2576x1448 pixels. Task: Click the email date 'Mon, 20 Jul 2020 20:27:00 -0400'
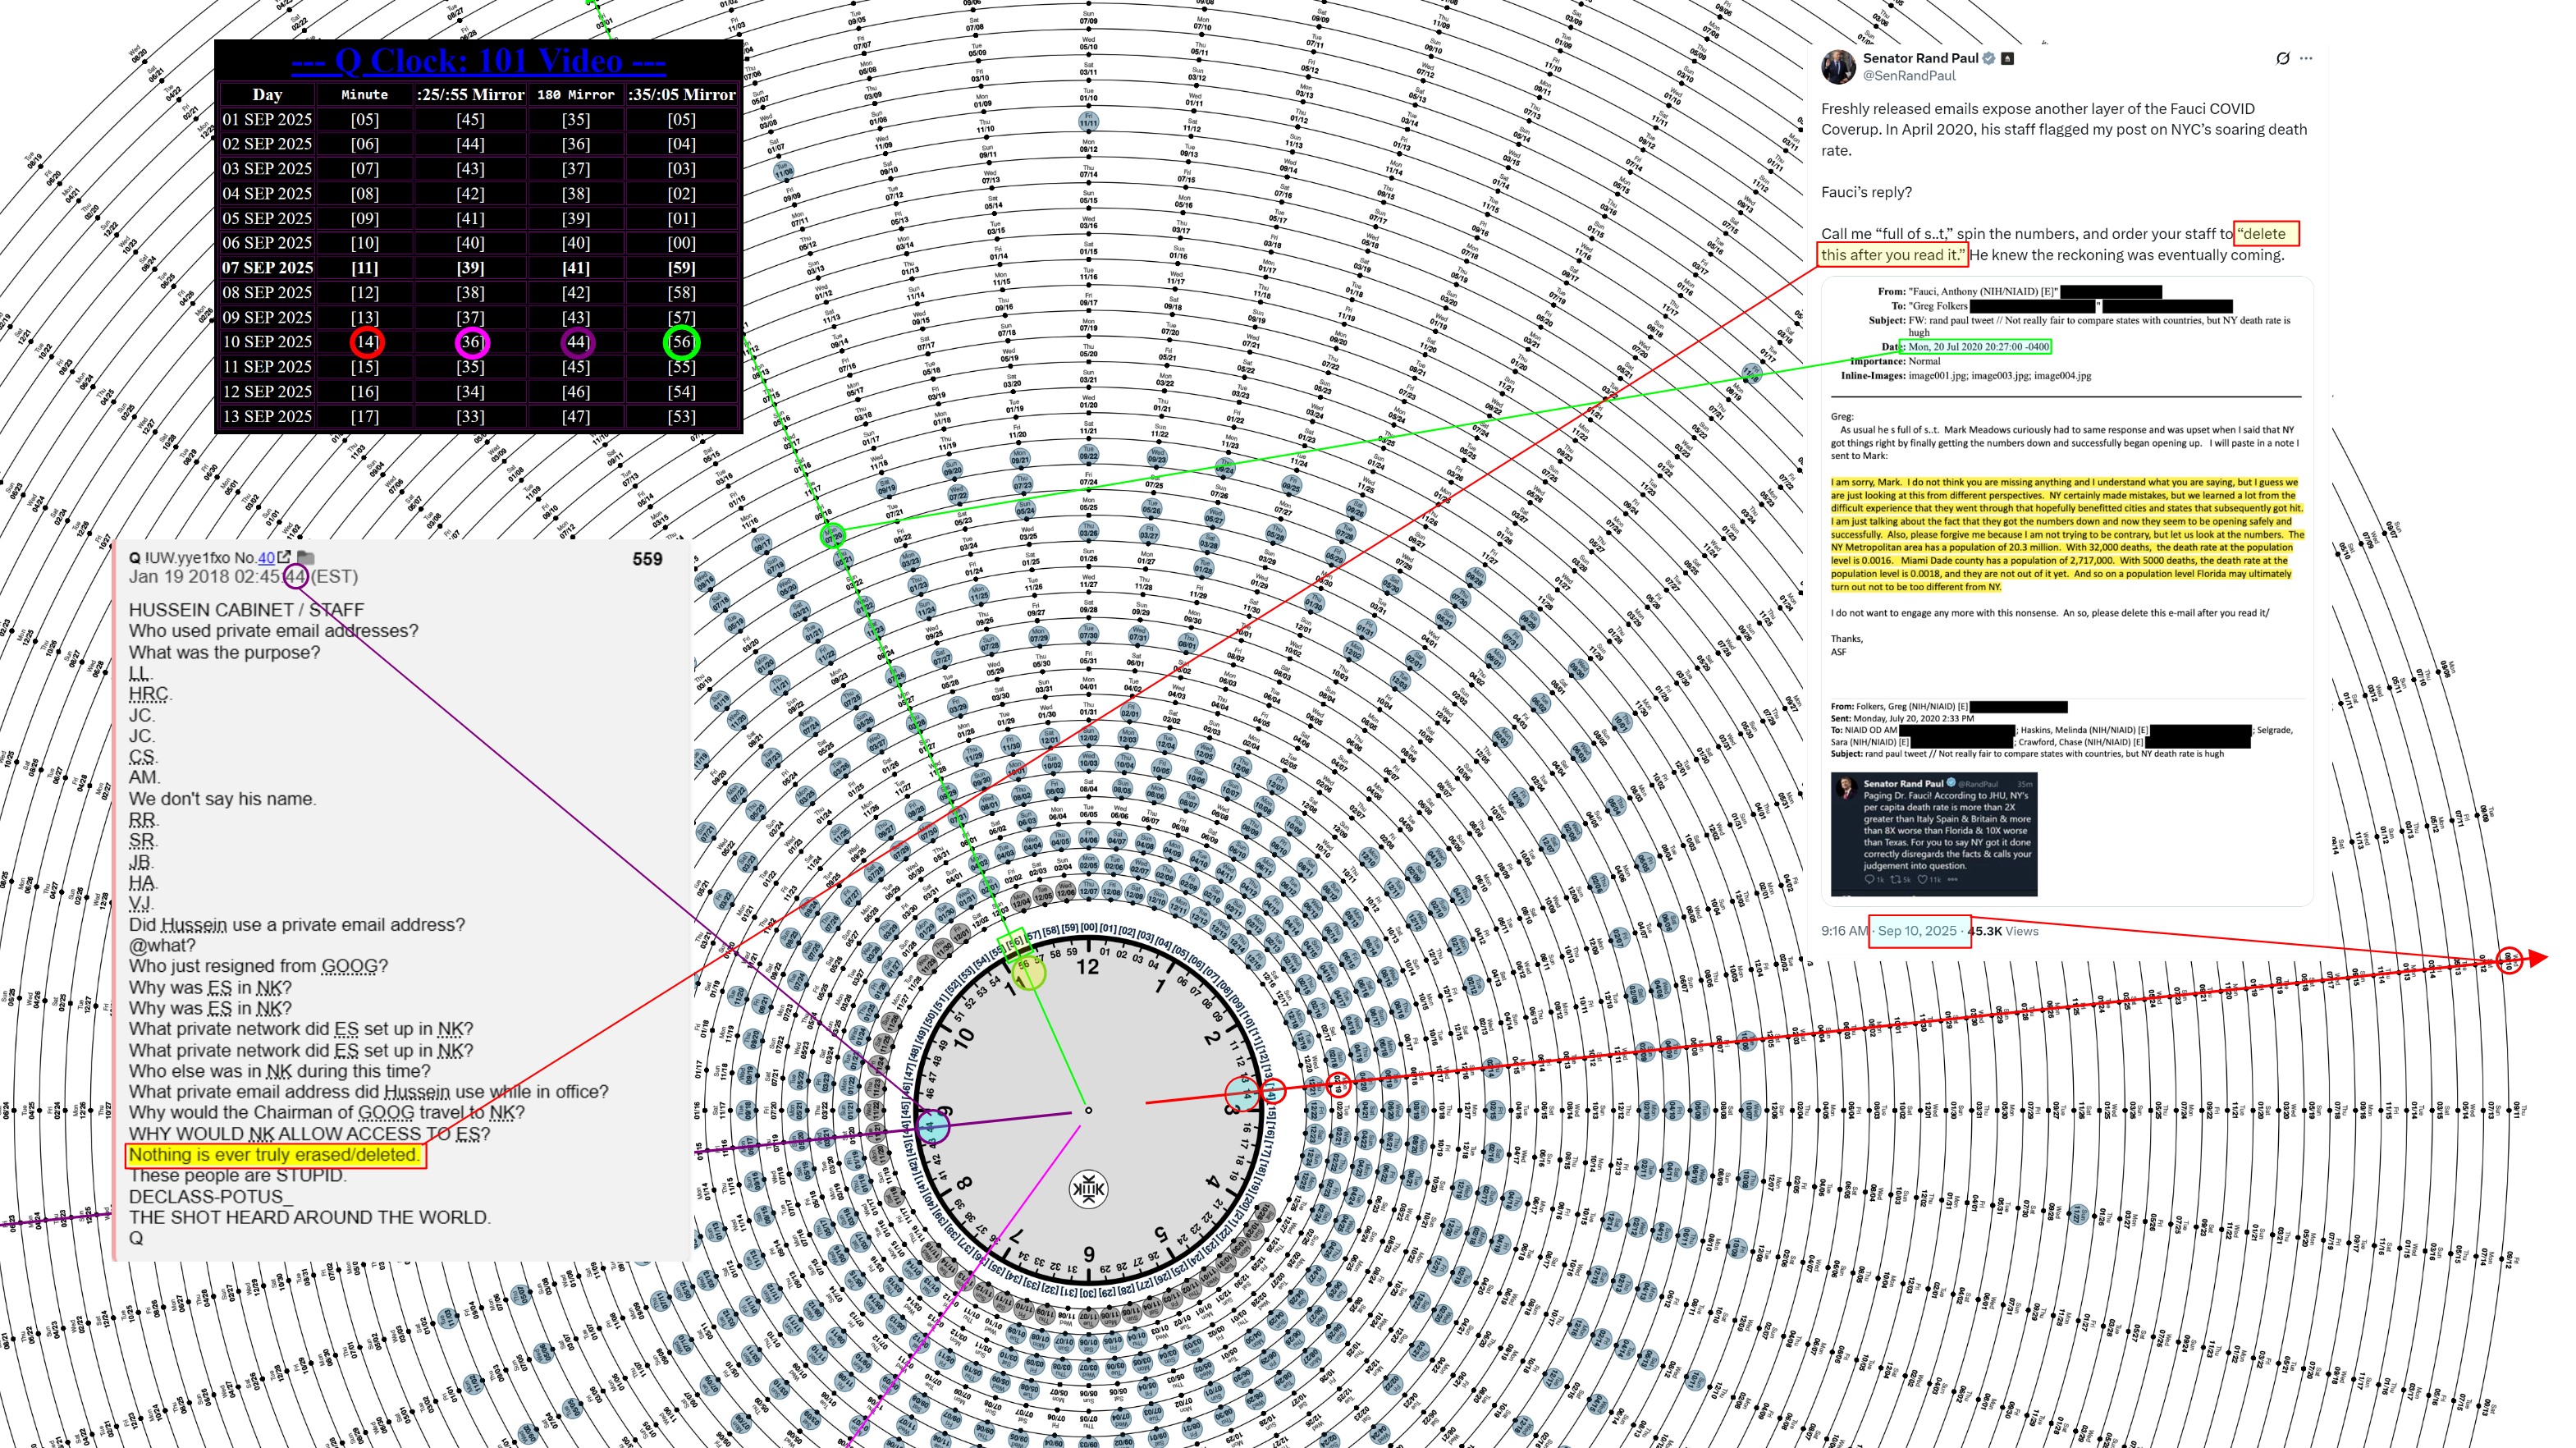click(1978, 347)
